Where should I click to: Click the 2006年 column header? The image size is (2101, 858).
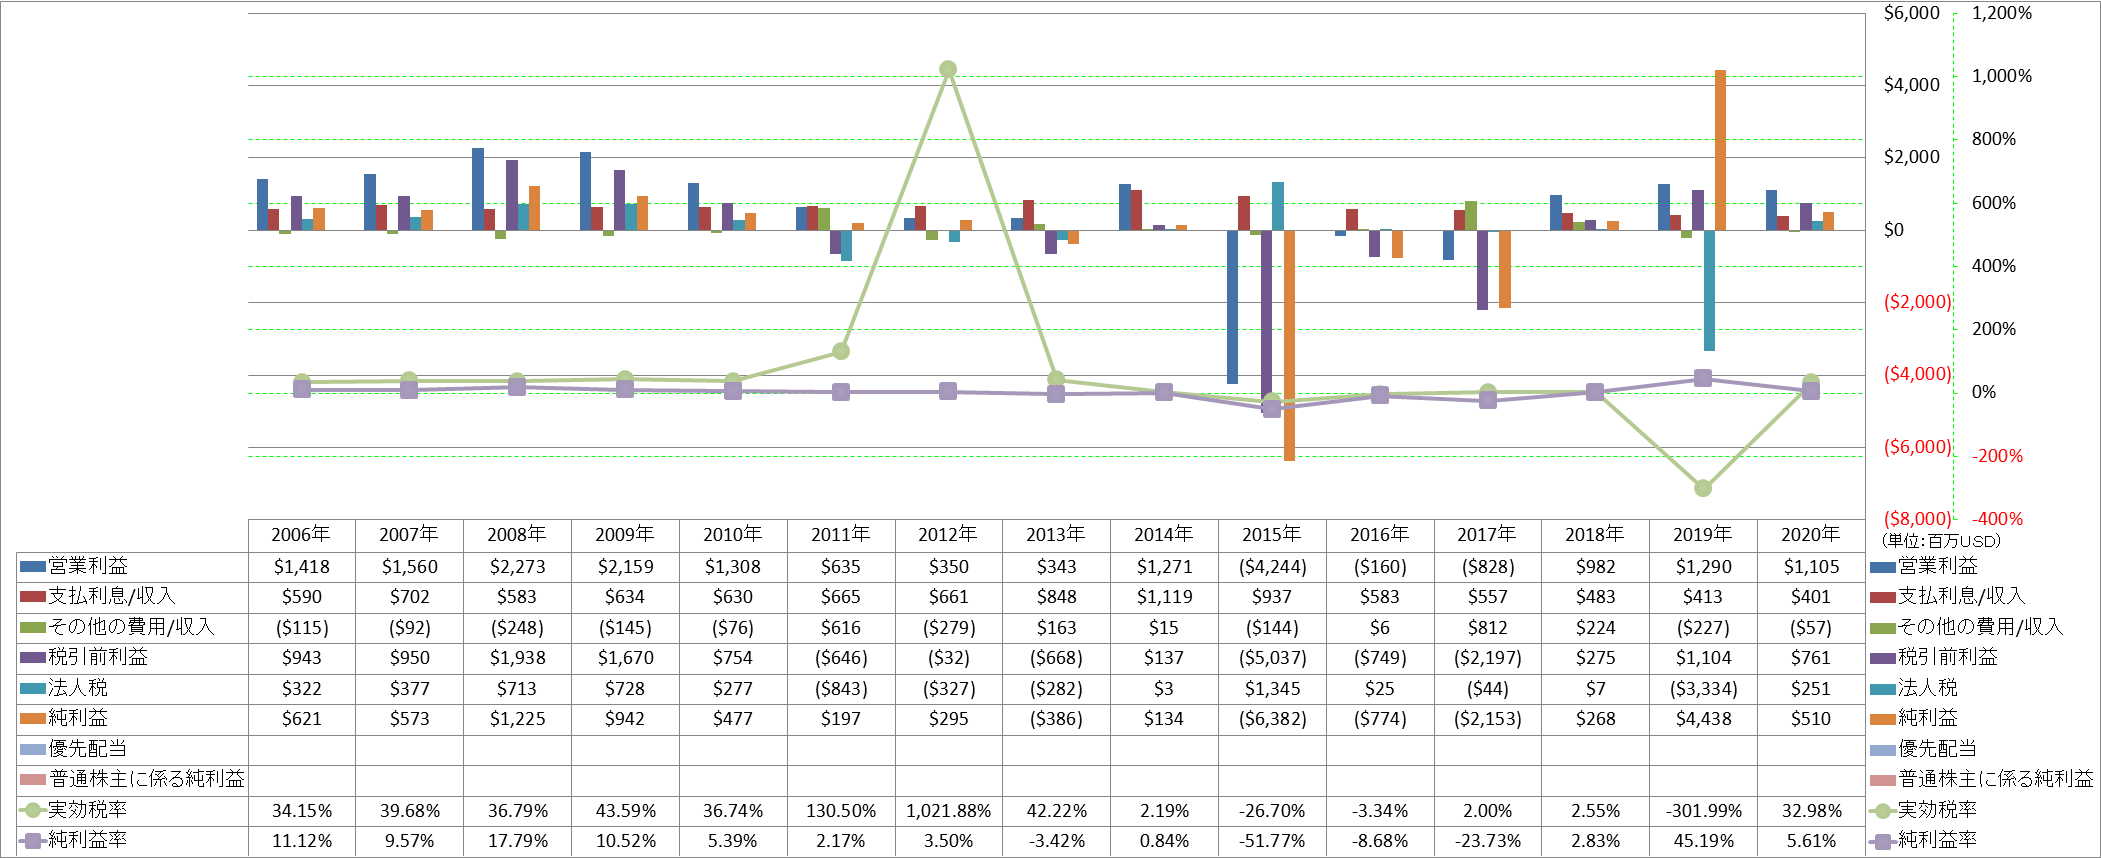[x=301, y=535]
